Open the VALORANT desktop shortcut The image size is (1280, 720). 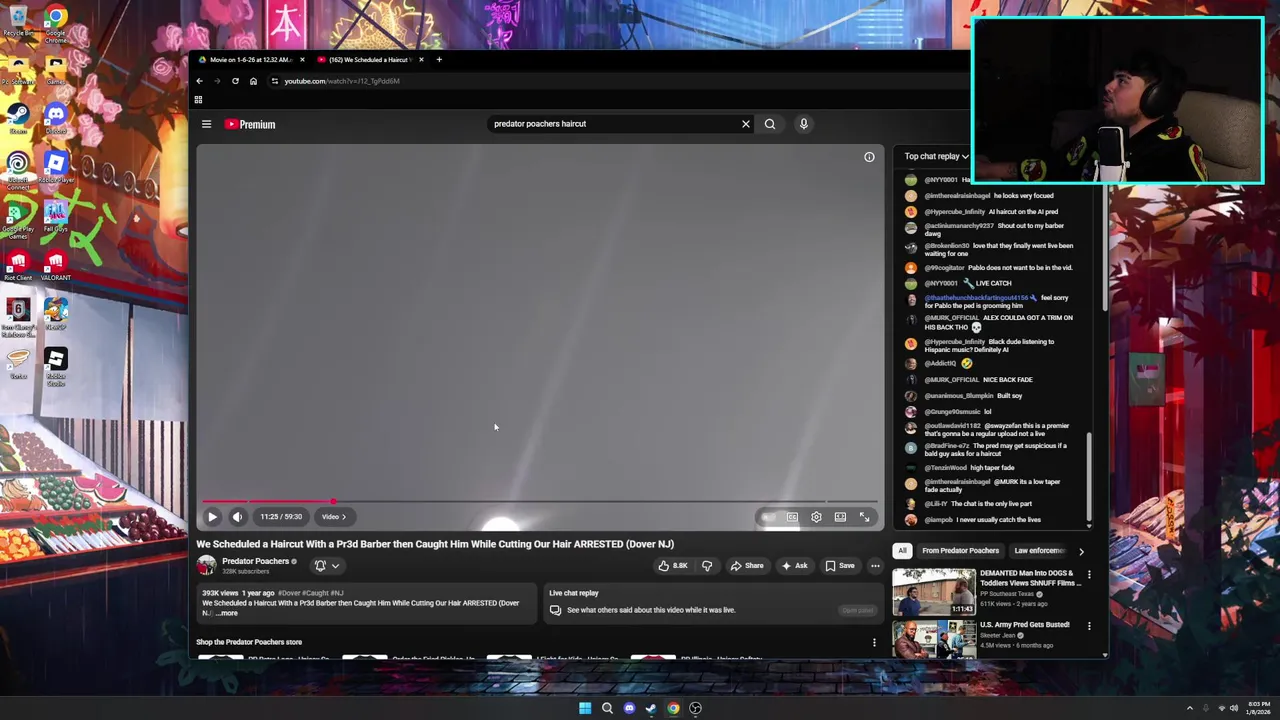point(56,265)
